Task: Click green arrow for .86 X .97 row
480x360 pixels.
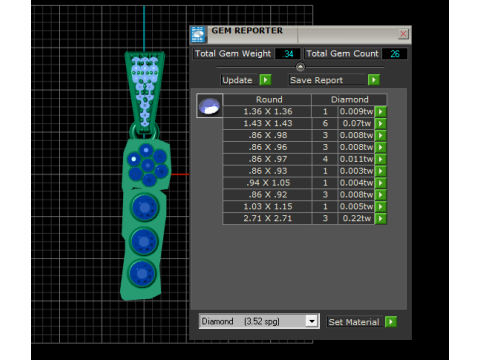Action: pos(380,159)
